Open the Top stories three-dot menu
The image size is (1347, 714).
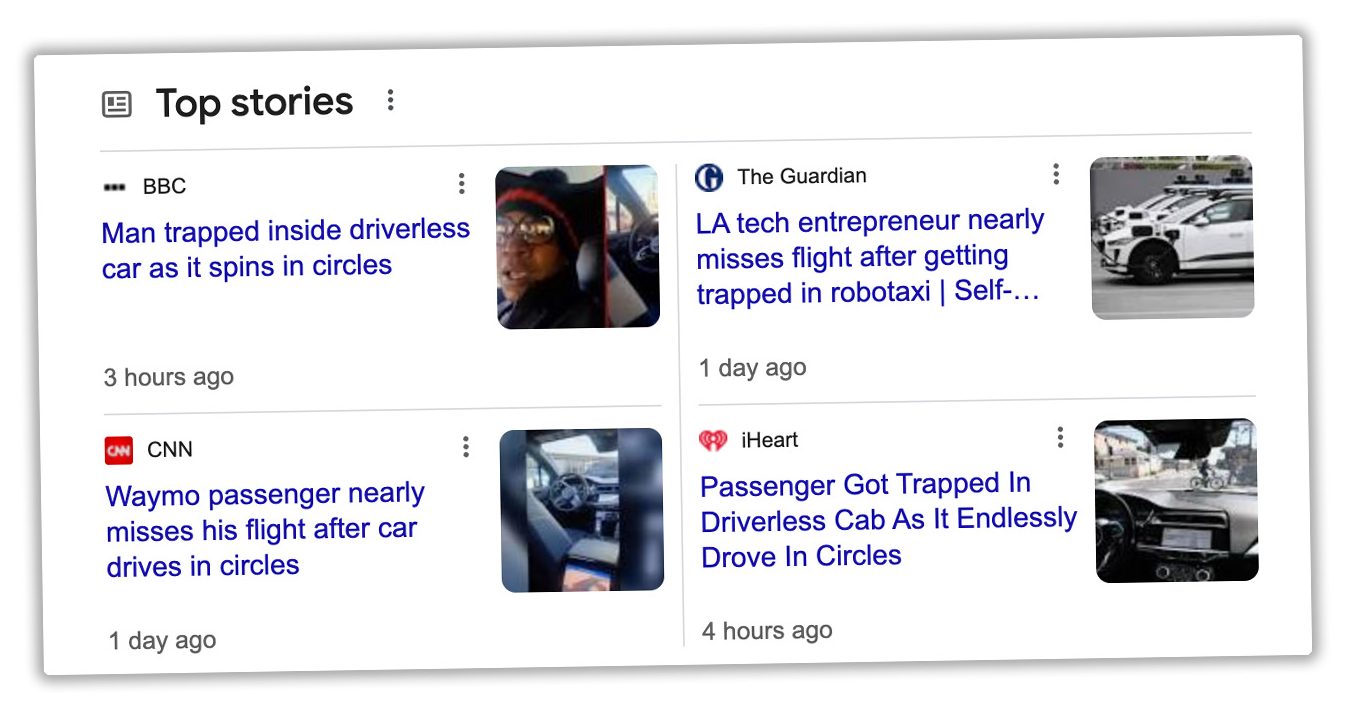(x=390, y=100)
